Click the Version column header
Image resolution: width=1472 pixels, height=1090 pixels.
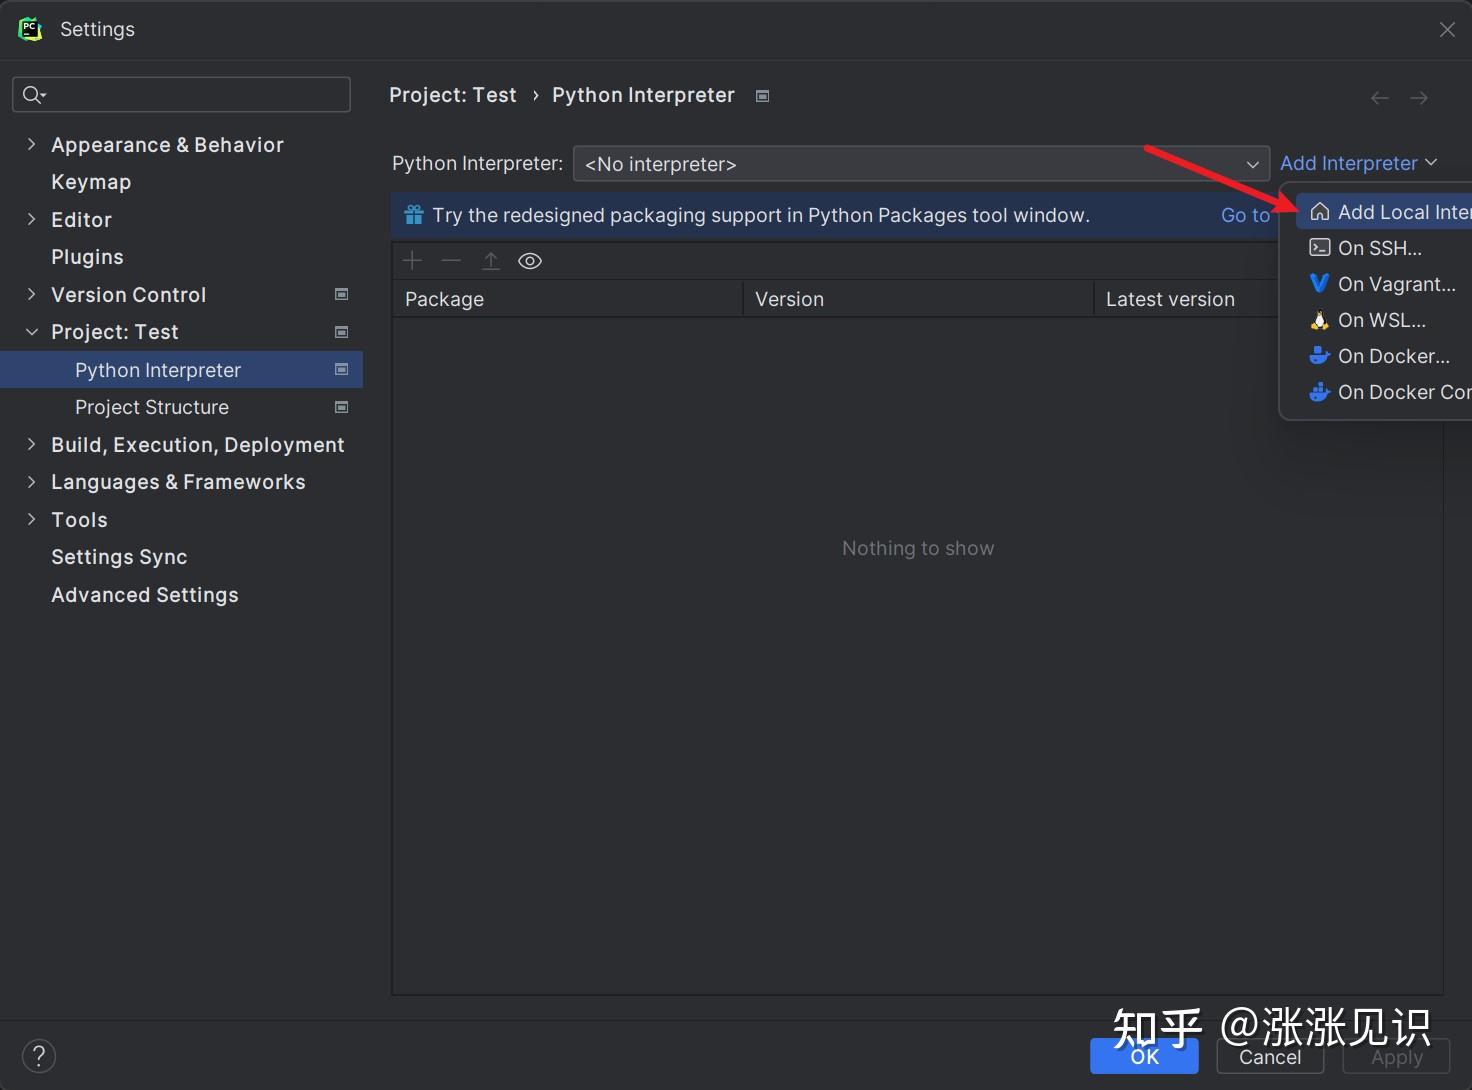pos(918,299)
